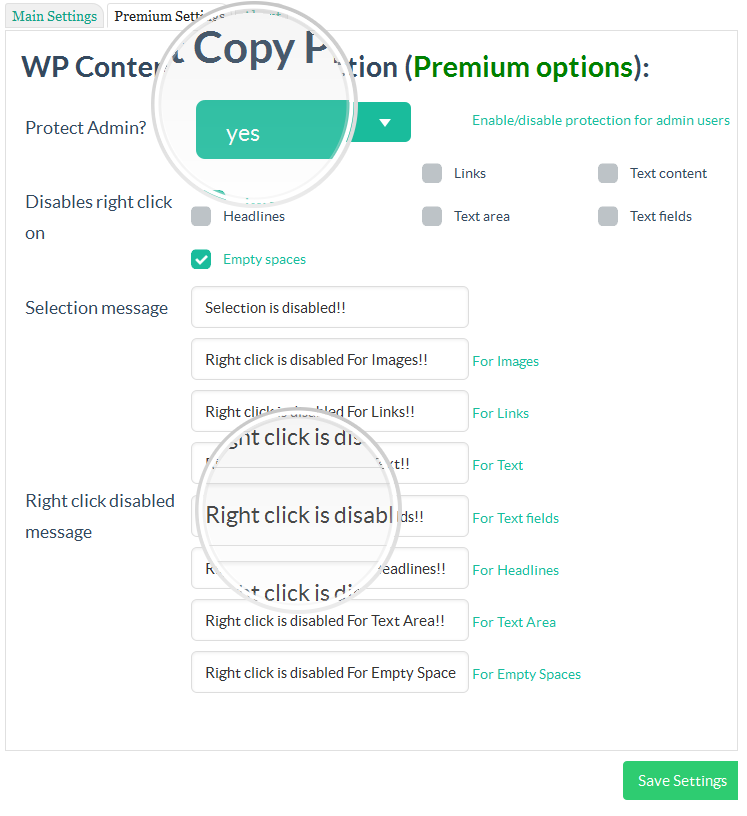The height and width of the screenshot is (816, 747).
Task: Open the For Headlines link
Action: click(x=515, y=570)
